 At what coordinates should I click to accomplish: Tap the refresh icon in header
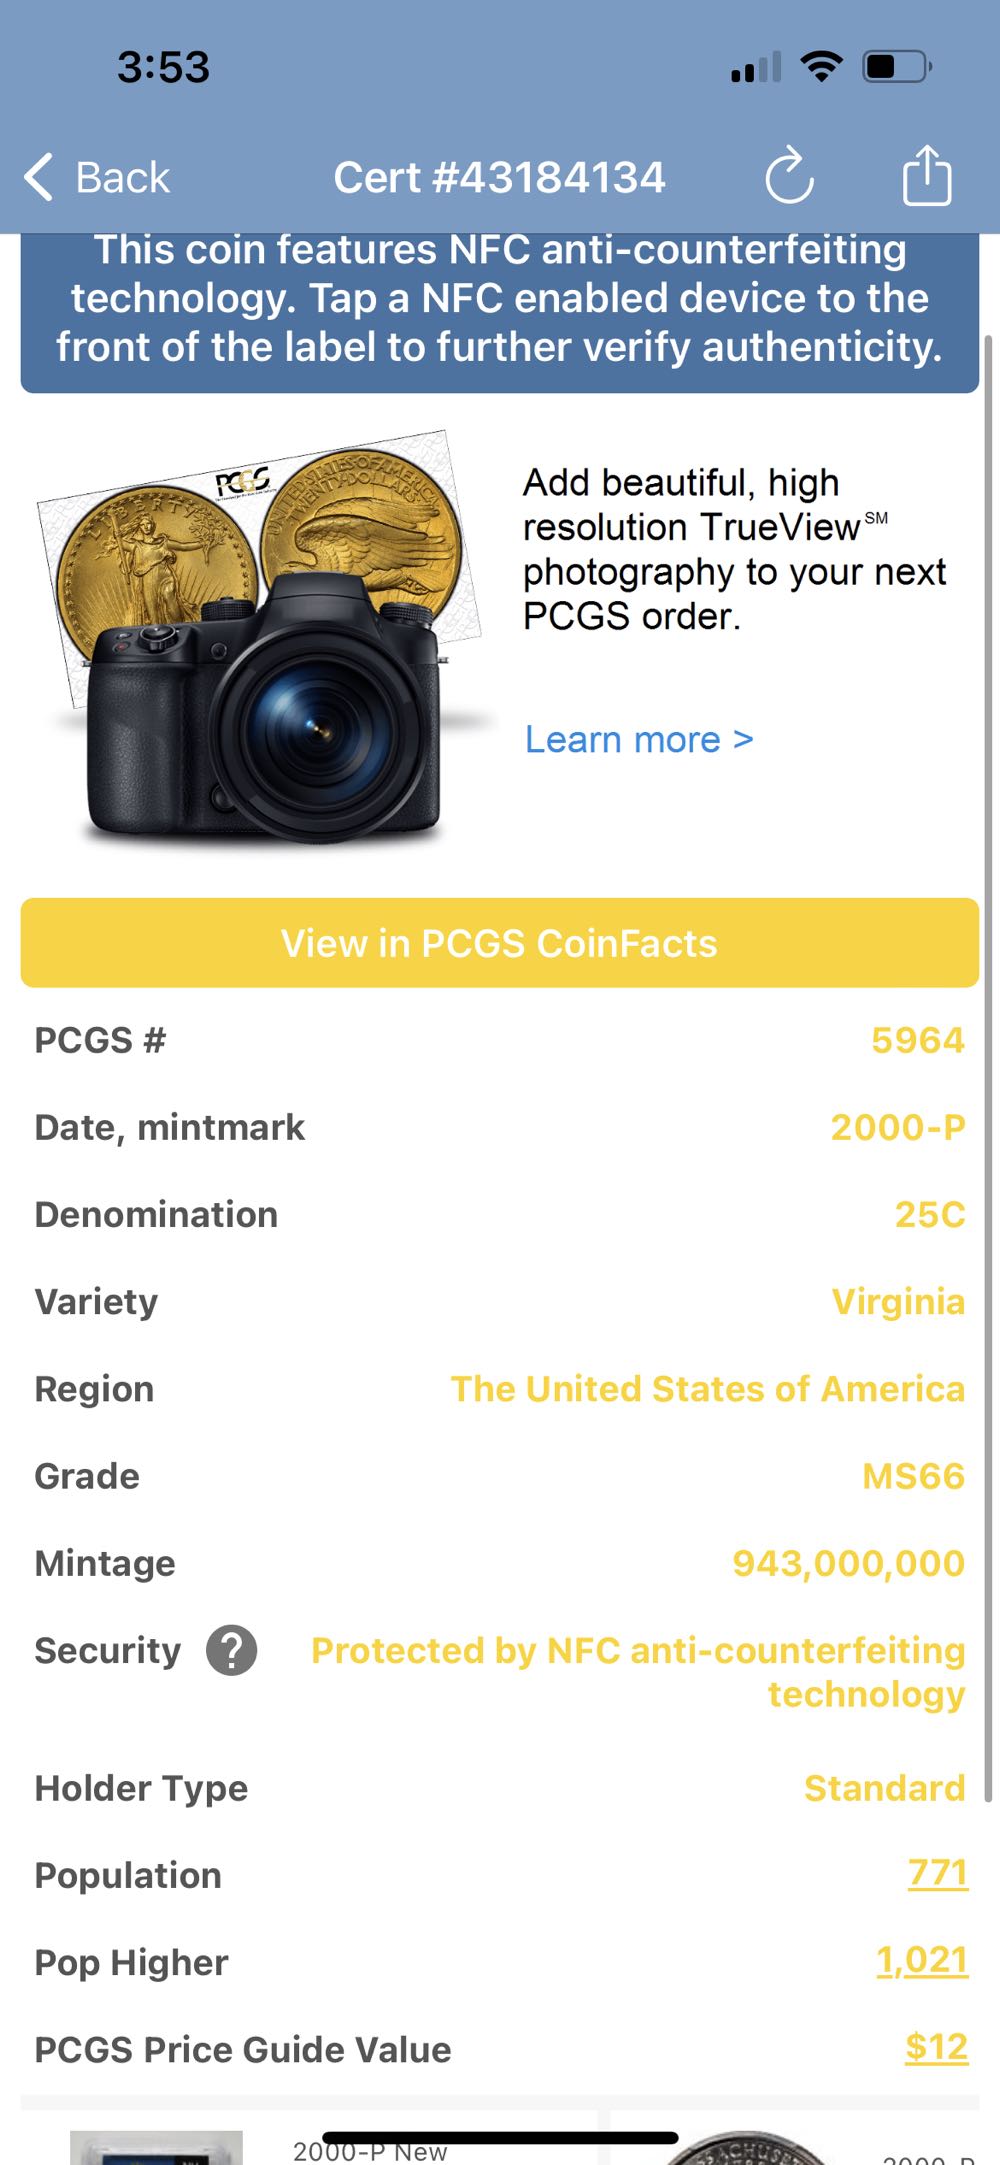789,177
